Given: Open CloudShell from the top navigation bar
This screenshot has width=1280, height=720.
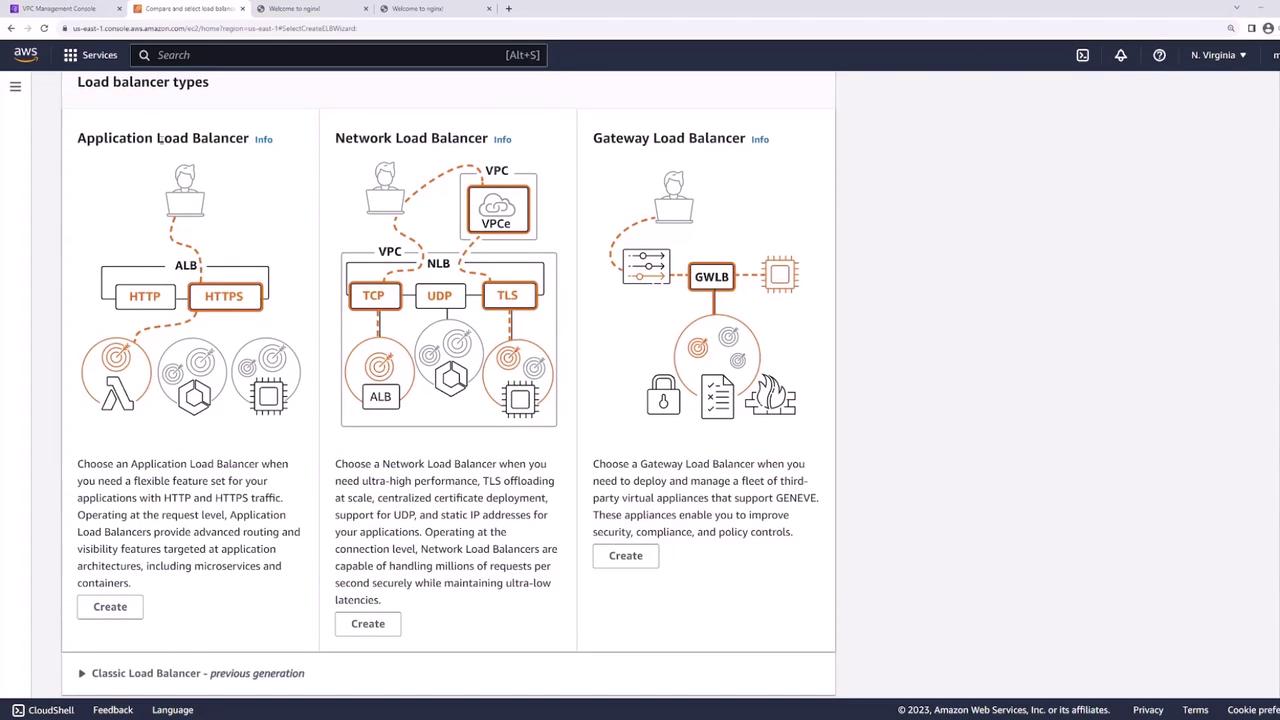Looking at the screenshot, I should click(1082, 55).
